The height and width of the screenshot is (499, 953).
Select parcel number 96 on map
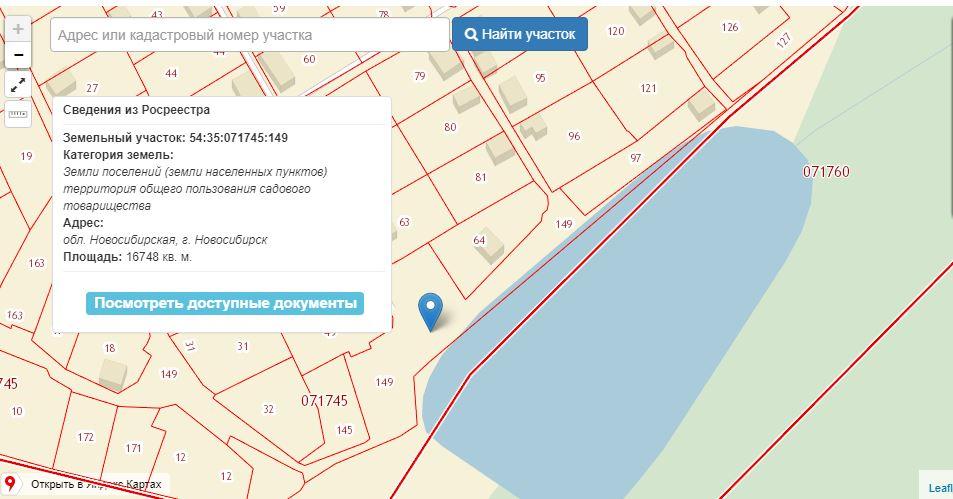[x=574, y=136]
